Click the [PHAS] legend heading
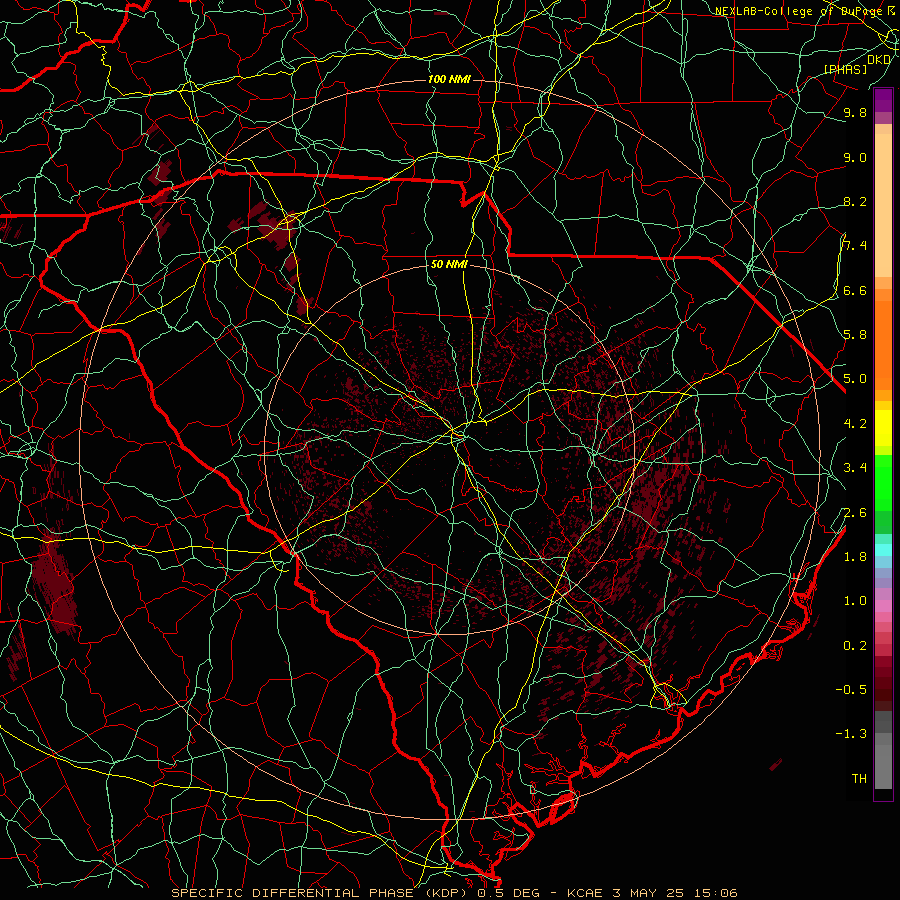900x900 pixels. [x=845, y=69]
